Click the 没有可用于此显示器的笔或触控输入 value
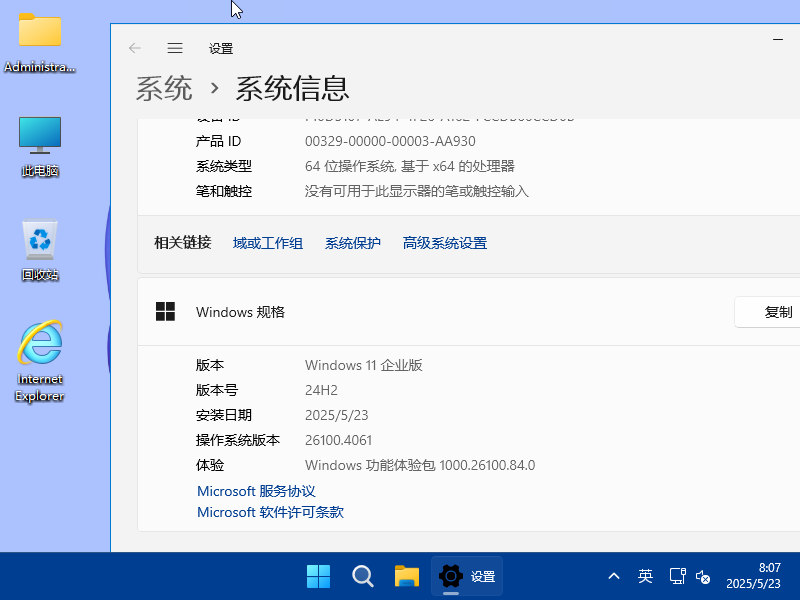The image size is (800, 600). tap(417, 191)
